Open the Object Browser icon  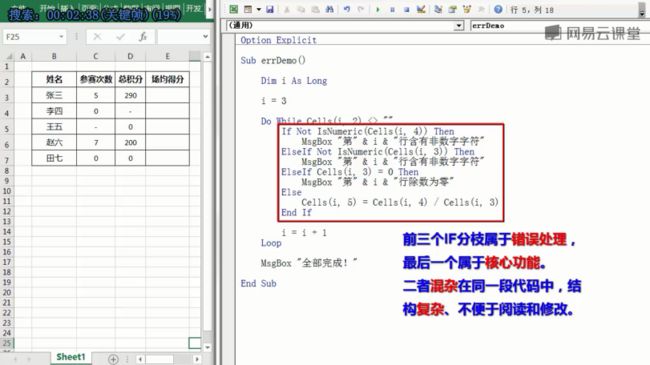click(x=467, y=9)
